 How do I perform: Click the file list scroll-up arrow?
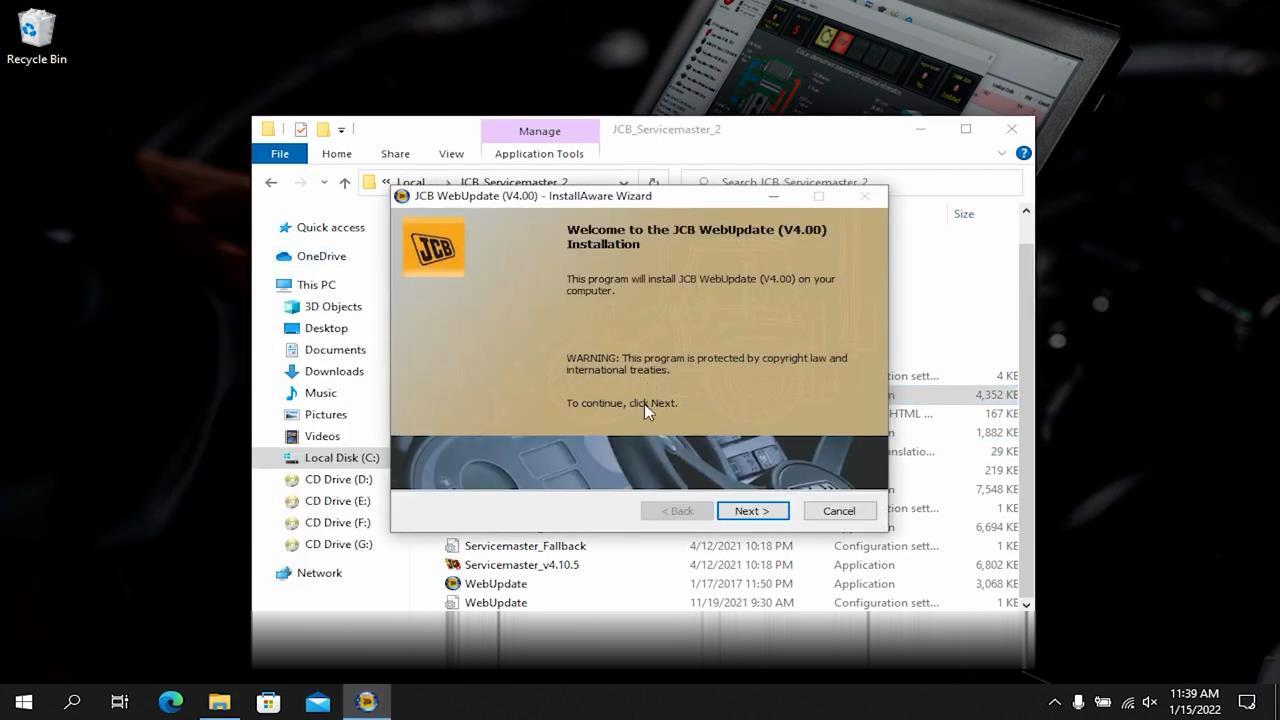click(x=1025, y=211)
